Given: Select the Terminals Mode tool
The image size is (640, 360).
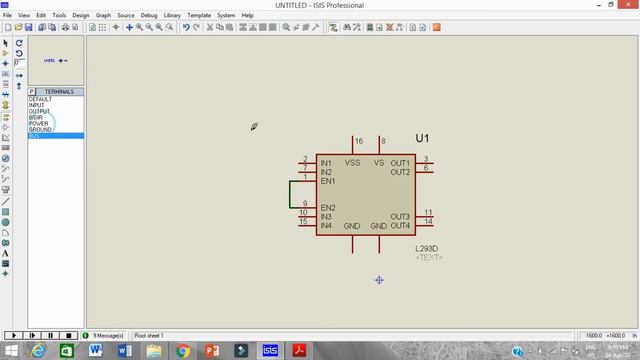Looking at the screenshot, I should click(5, 117).
